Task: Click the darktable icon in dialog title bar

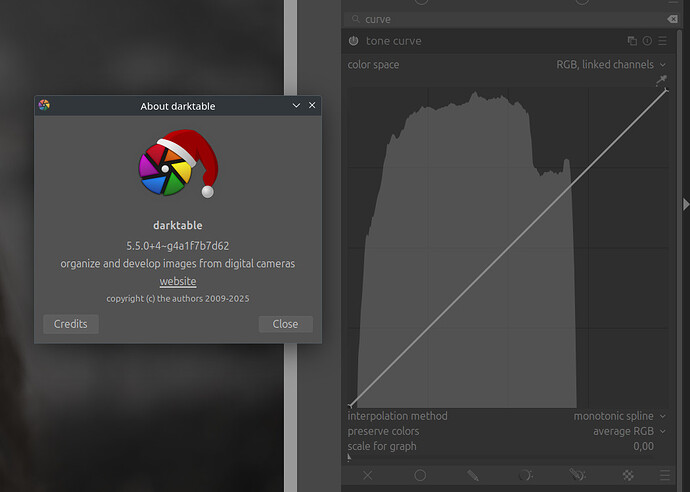Action: point(44,105)
